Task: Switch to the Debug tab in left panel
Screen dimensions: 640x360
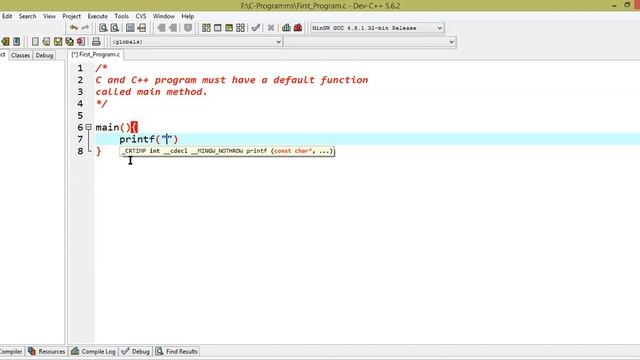Action: (44, 55)
